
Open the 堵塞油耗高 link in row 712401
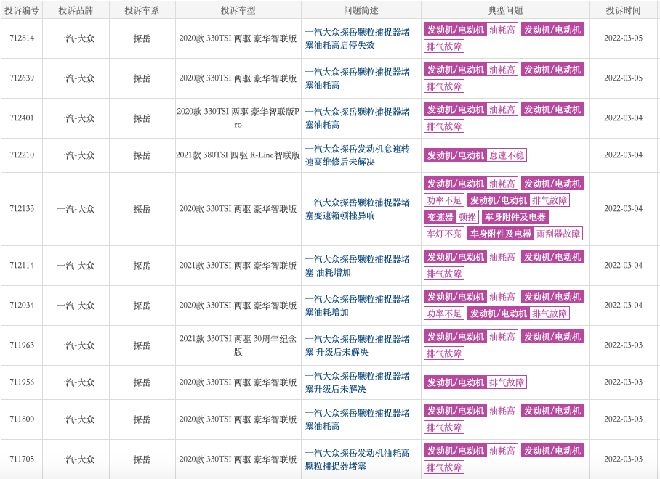(357, 118)
